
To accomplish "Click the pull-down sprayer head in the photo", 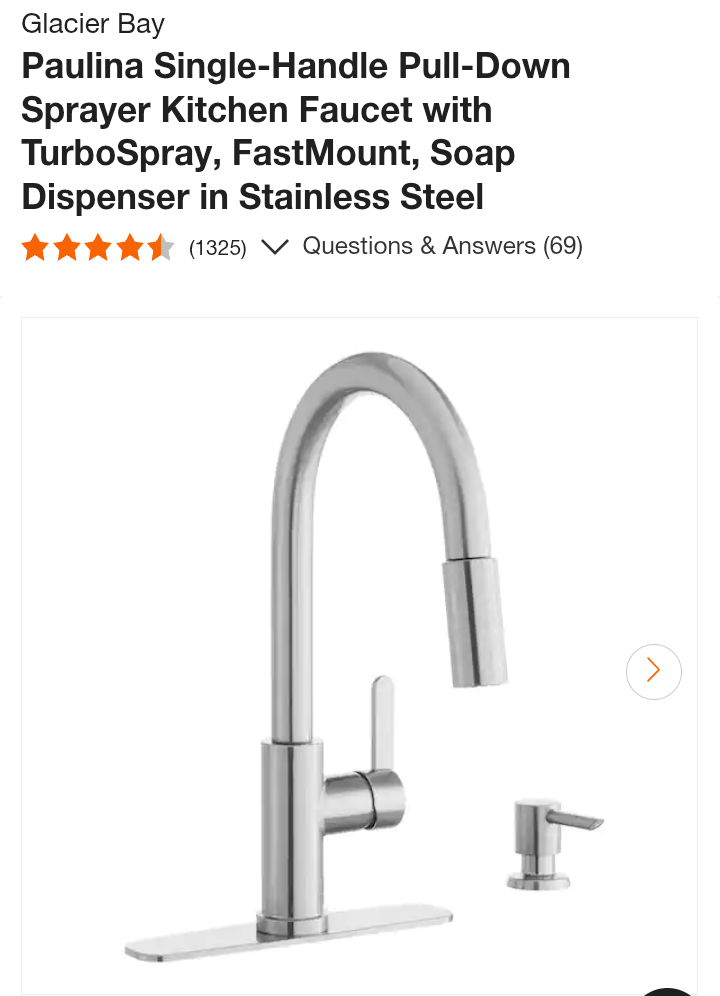I will pos(474,622).
